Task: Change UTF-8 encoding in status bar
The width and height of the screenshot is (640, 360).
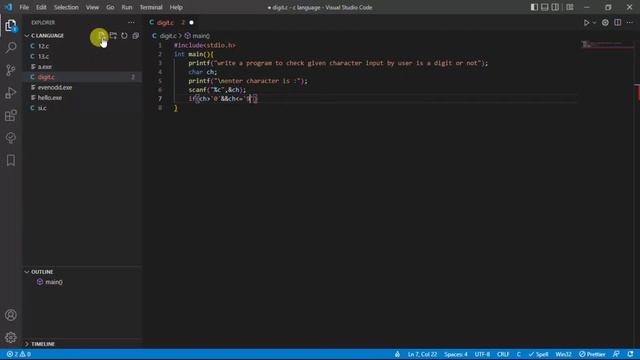Action: click(x=482, y=354)
